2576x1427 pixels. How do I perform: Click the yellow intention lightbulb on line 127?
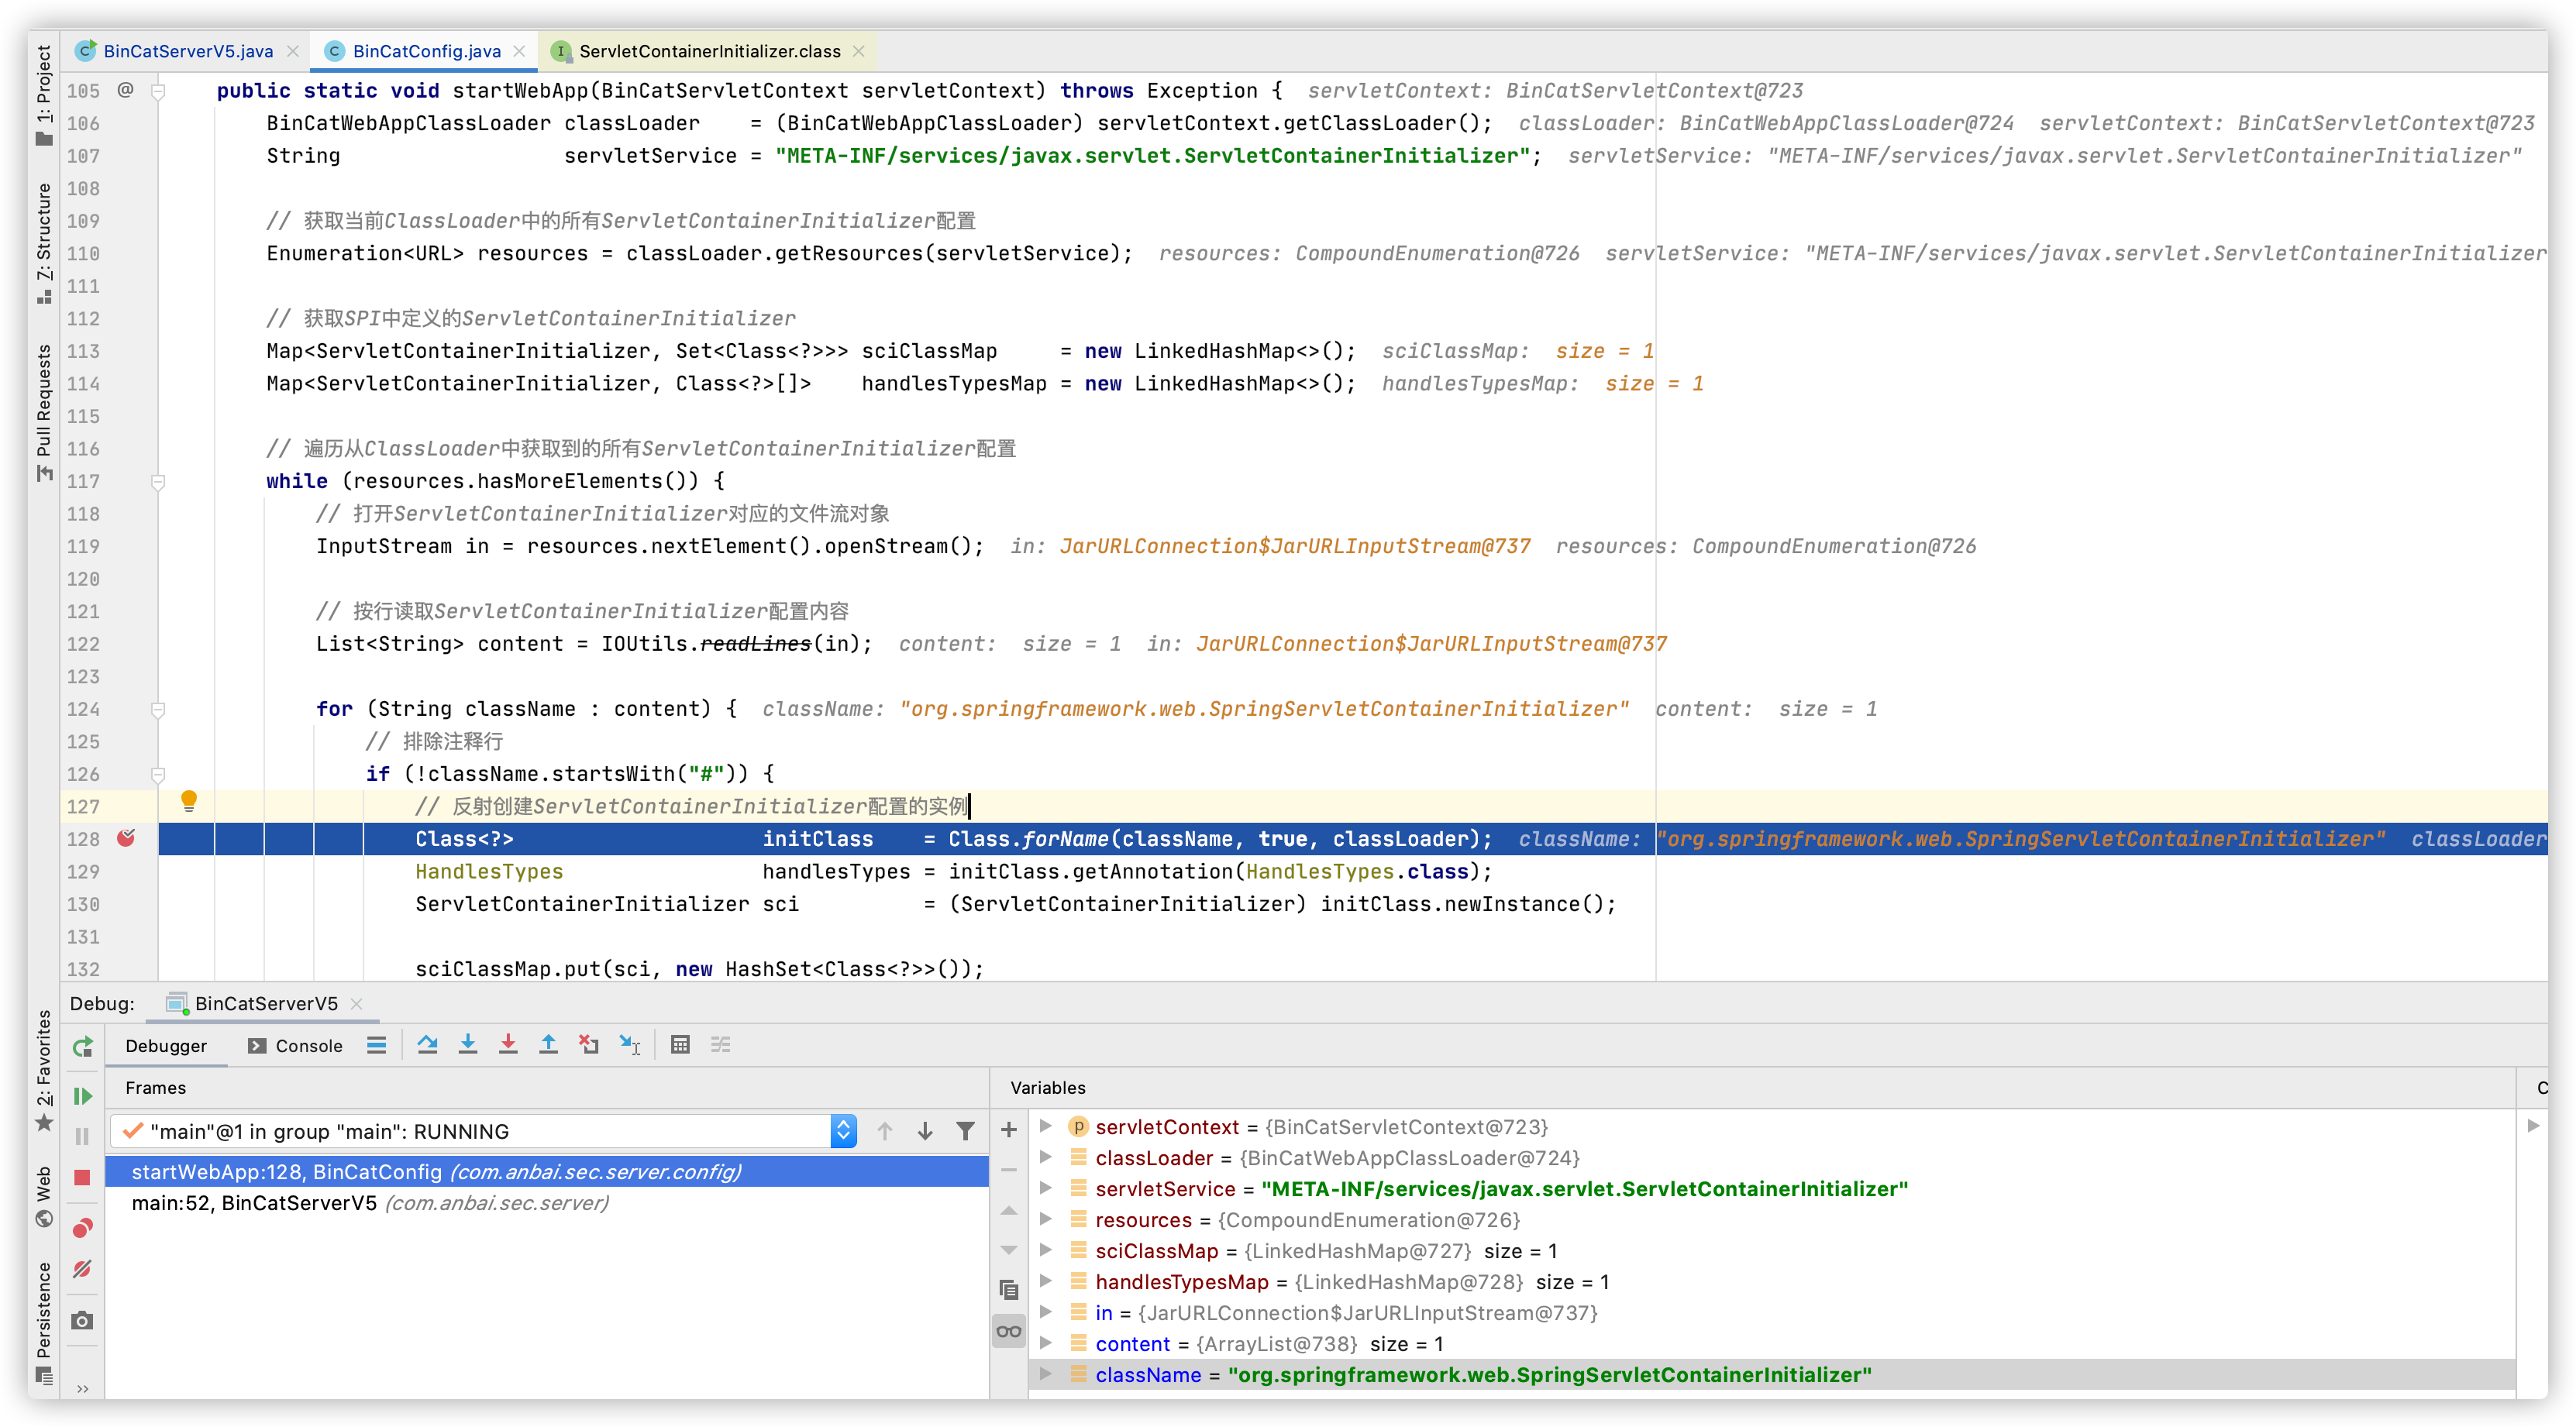[x=189, y=800]
